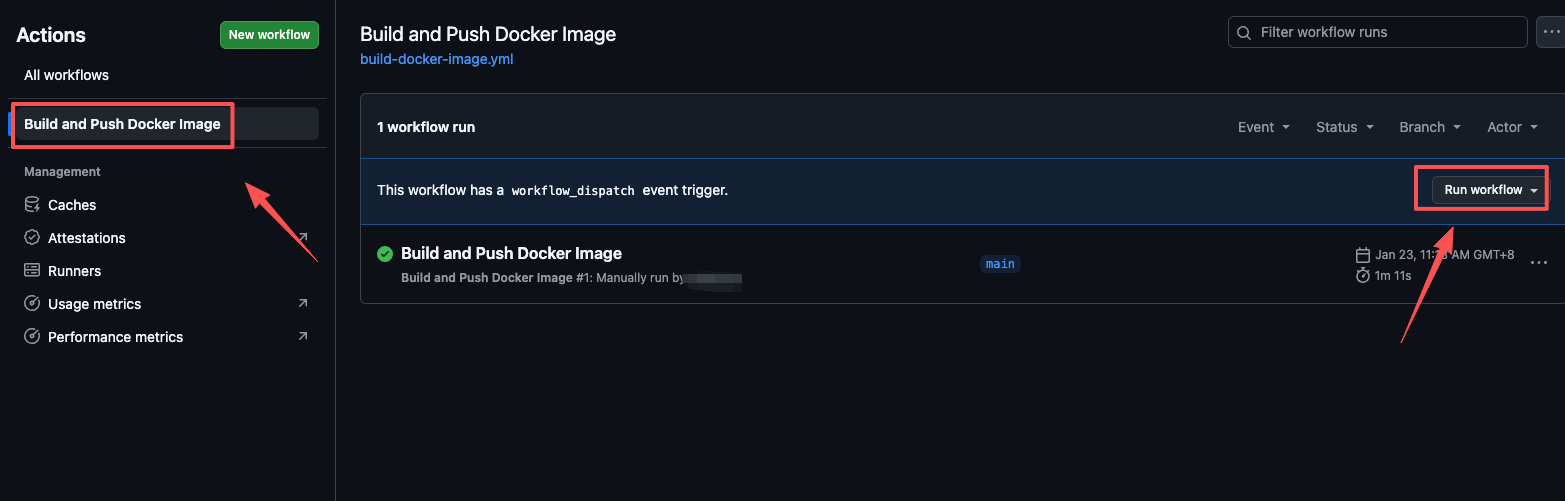Click the Usage metrics gauge icon
The height and width of the screenshot is (501, 1565).
(x=32, y=304)
